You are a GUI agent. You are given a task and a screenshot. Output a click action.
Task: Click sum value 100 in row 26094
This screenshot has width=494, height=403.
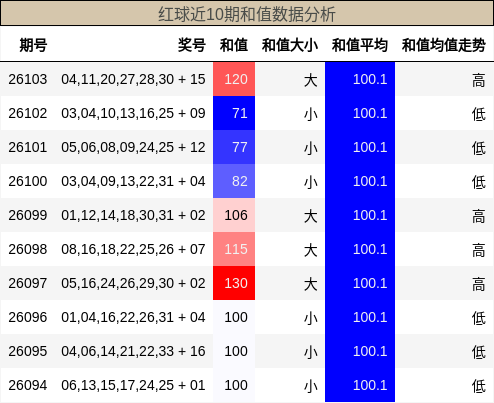(236, 385)
